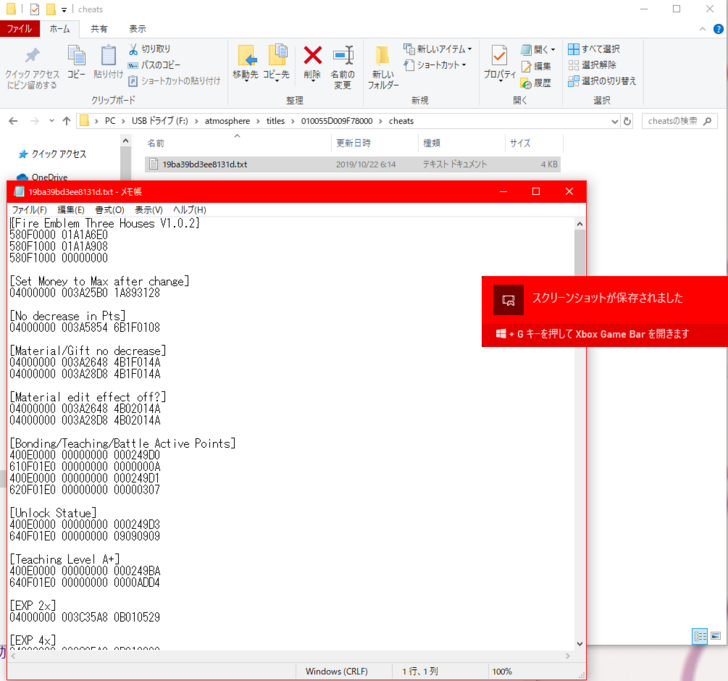This screenshot has width=728, height=681.
Task: Click the Explorer help question mark icon
Action: point(718,29)
